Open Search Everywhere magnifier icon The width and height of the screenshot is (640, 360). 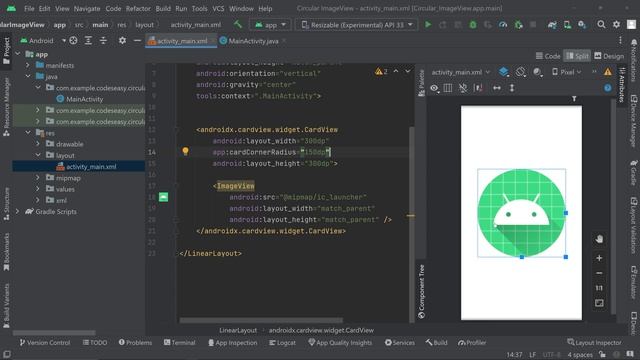point(601,24)
